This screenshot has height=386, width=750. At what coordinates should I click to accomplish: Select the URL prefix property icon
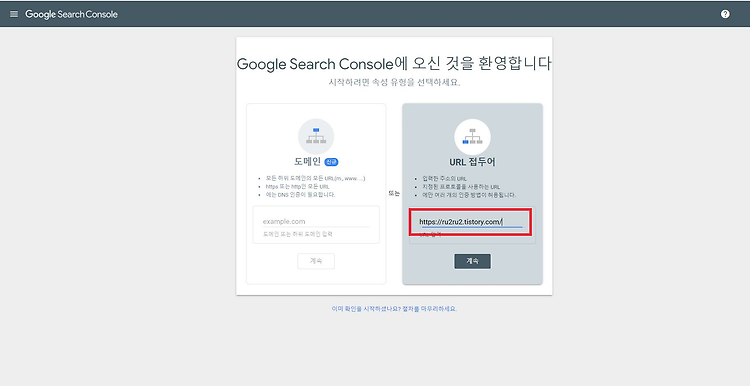[x=472, y=137]
